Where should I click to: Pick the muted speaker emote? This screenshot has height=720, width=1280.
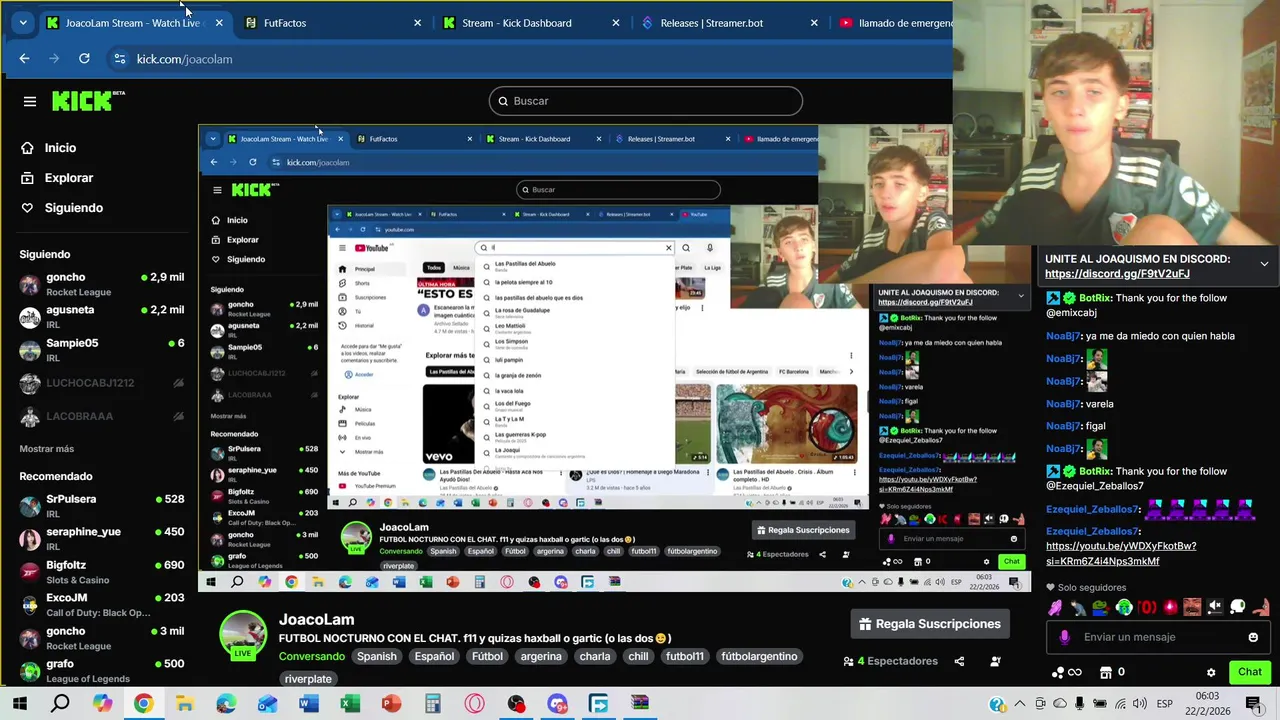tap(1215, 607)
